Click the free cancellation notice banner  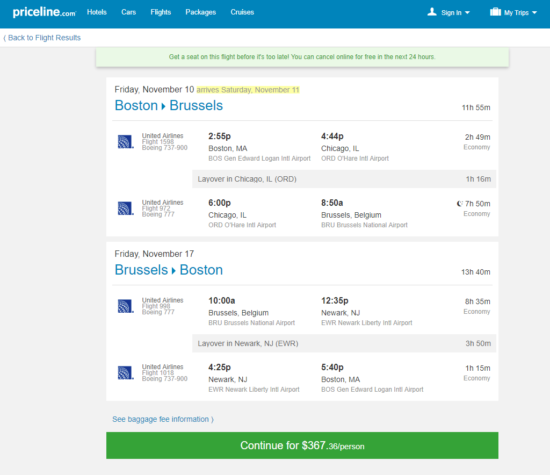(x=302, y=57)
